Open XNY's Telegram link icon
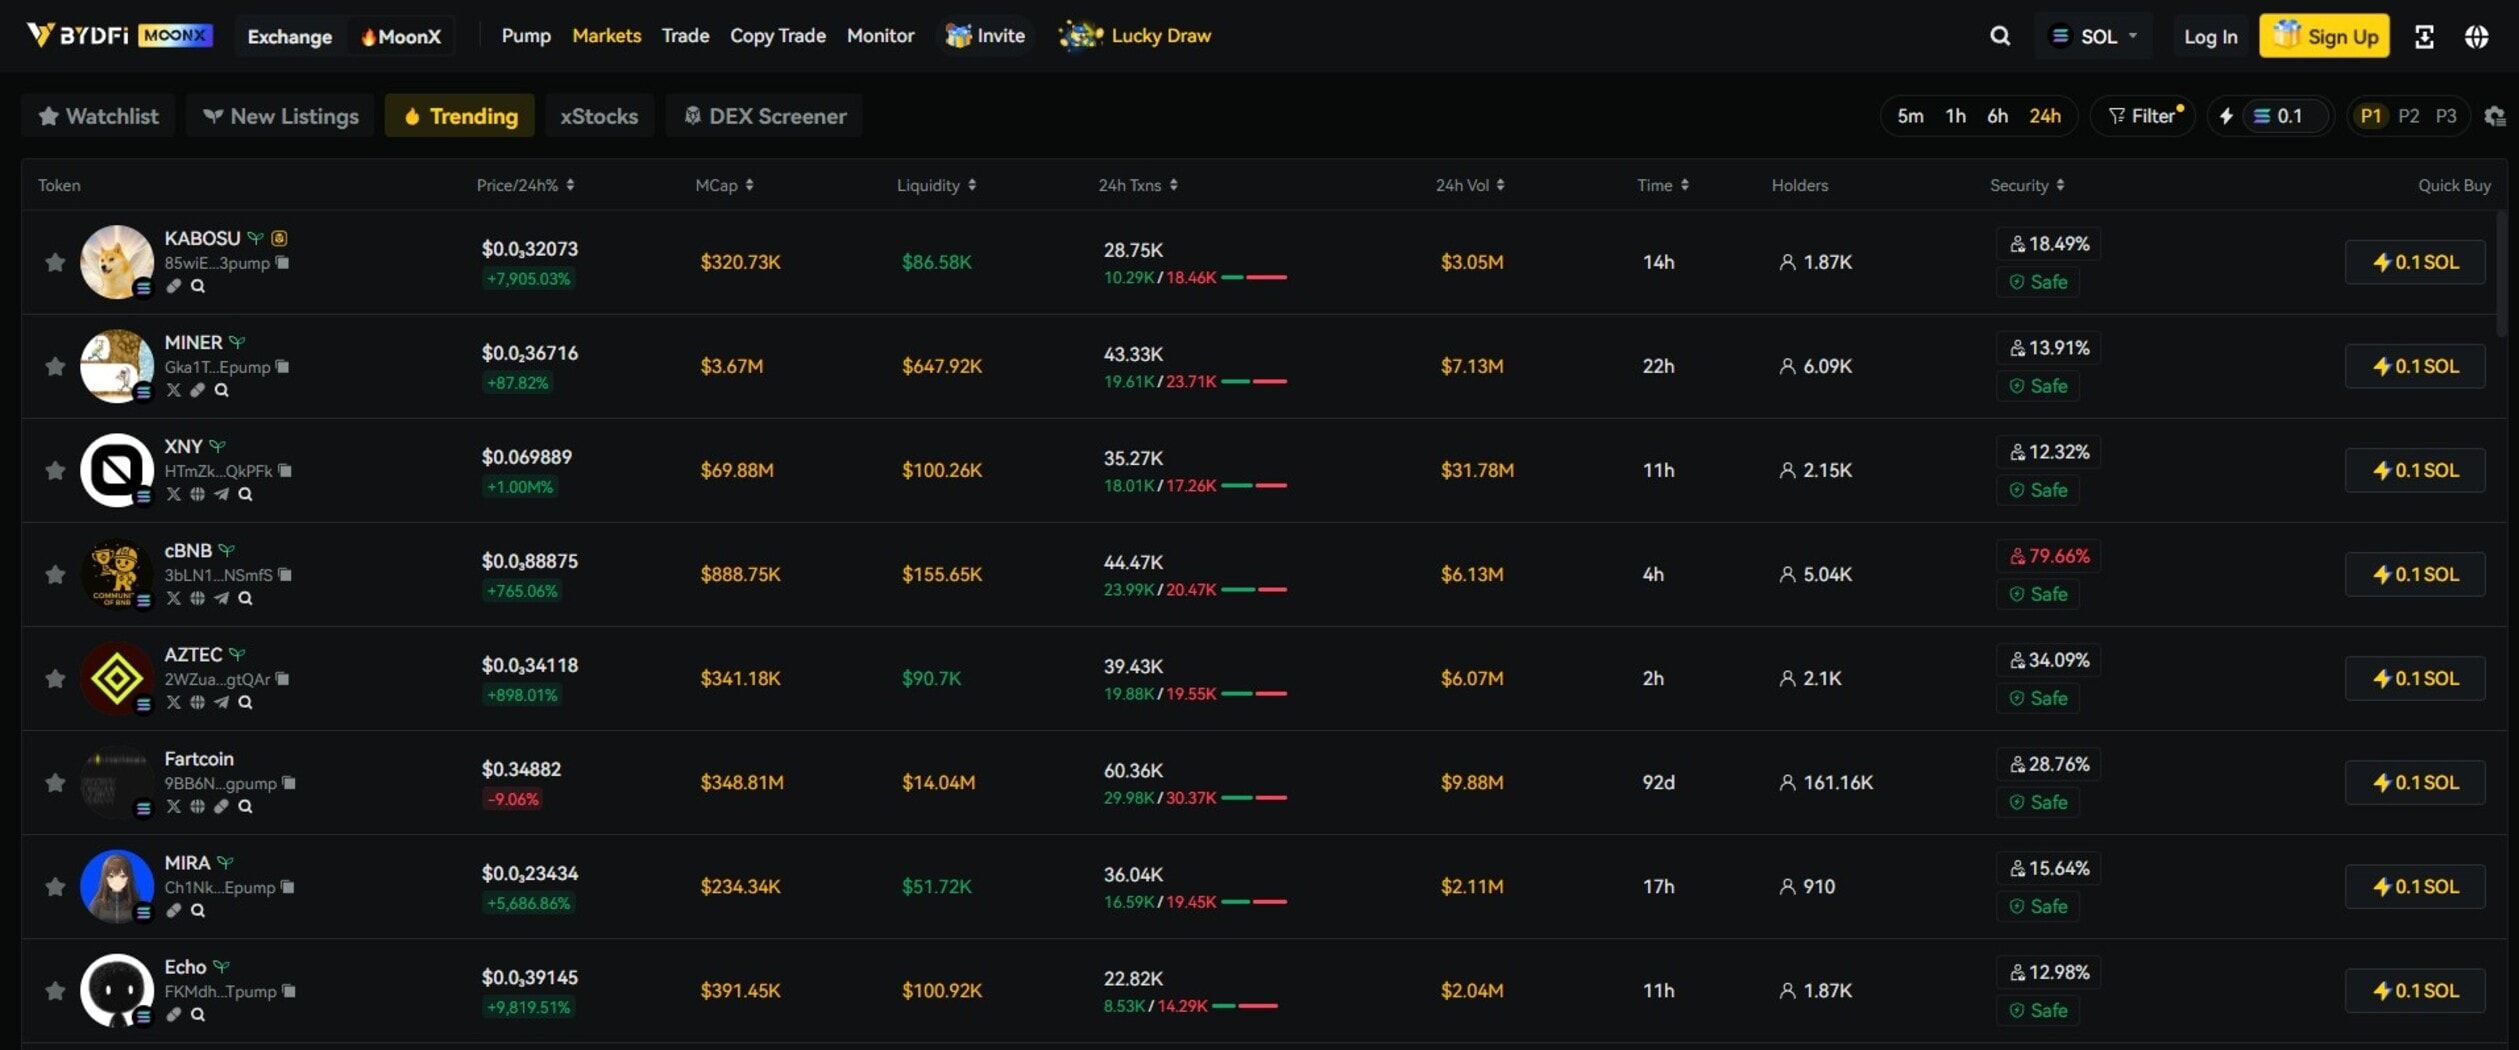Viewport: 2519px width, 1050px height. pyautogui.click(x=221, y=494)
